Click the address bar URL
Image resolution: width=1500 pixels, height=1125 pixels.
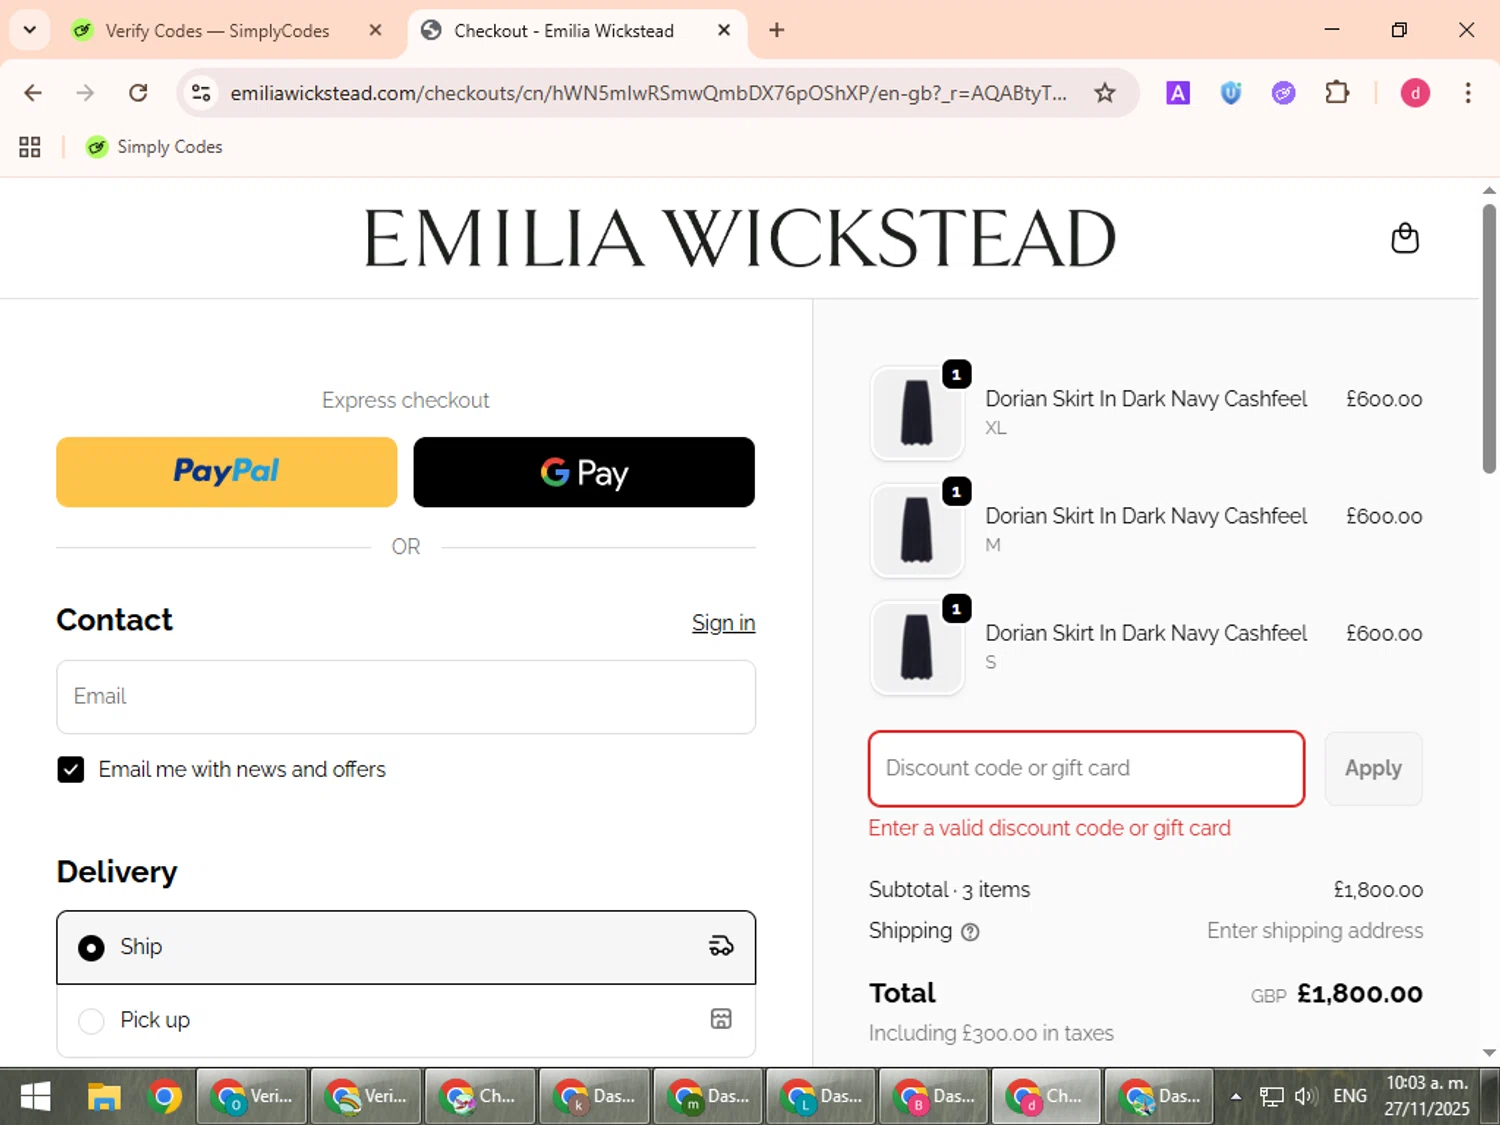click(648, 93)
